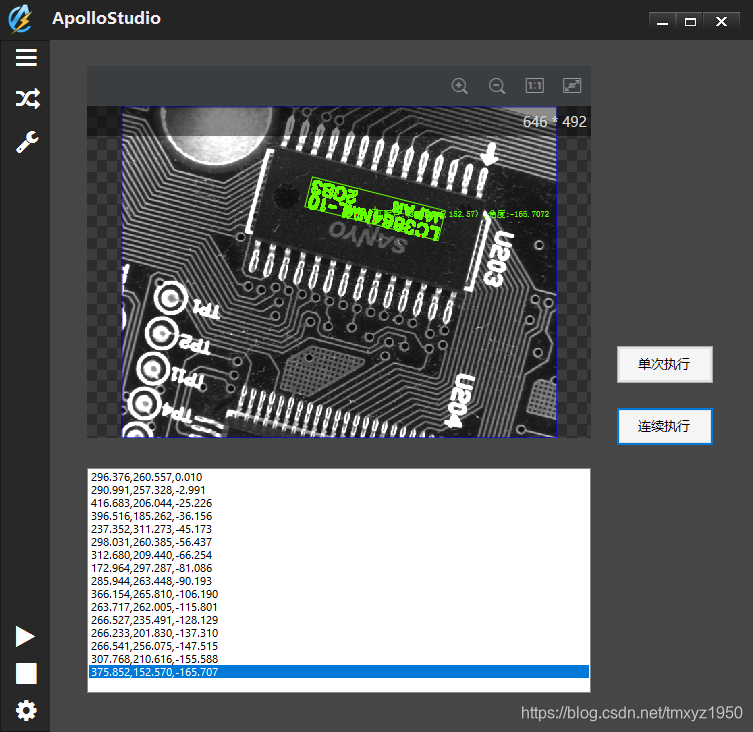Click the 单次执行 button

tap(665, 364)
